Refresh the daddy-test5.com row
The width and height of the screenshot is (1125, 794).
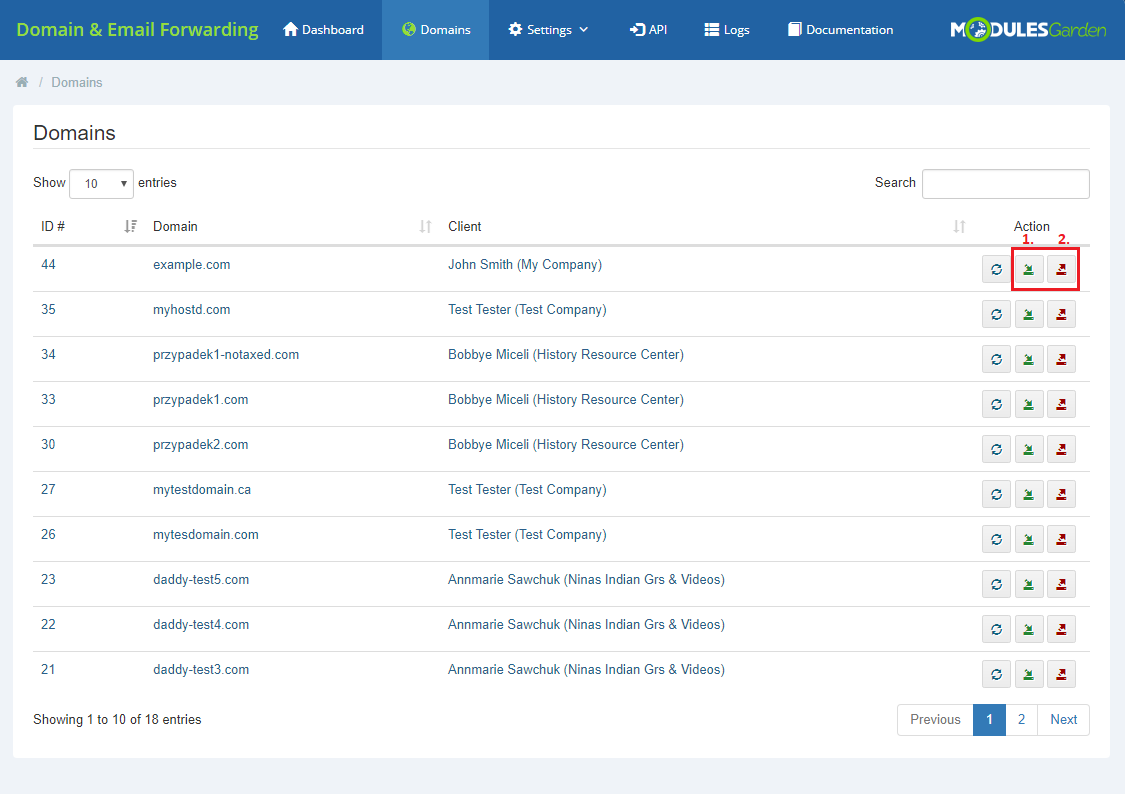tap(997, 585)
